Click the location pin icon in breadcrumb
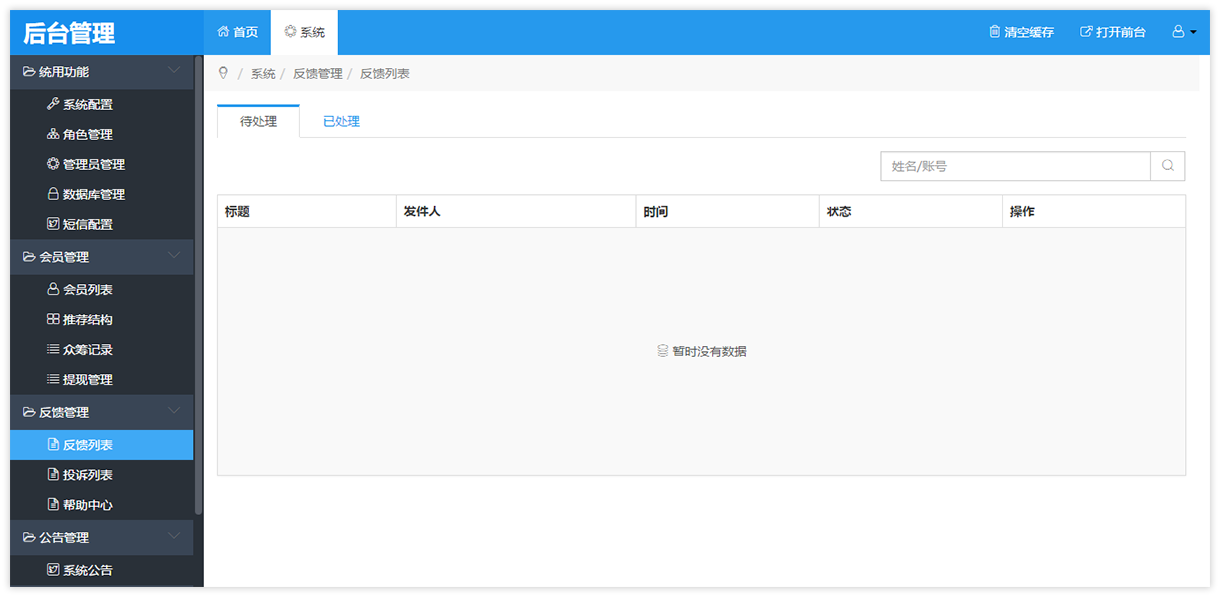The width and height of the screenshot is (1221, 598). [223, 73]
